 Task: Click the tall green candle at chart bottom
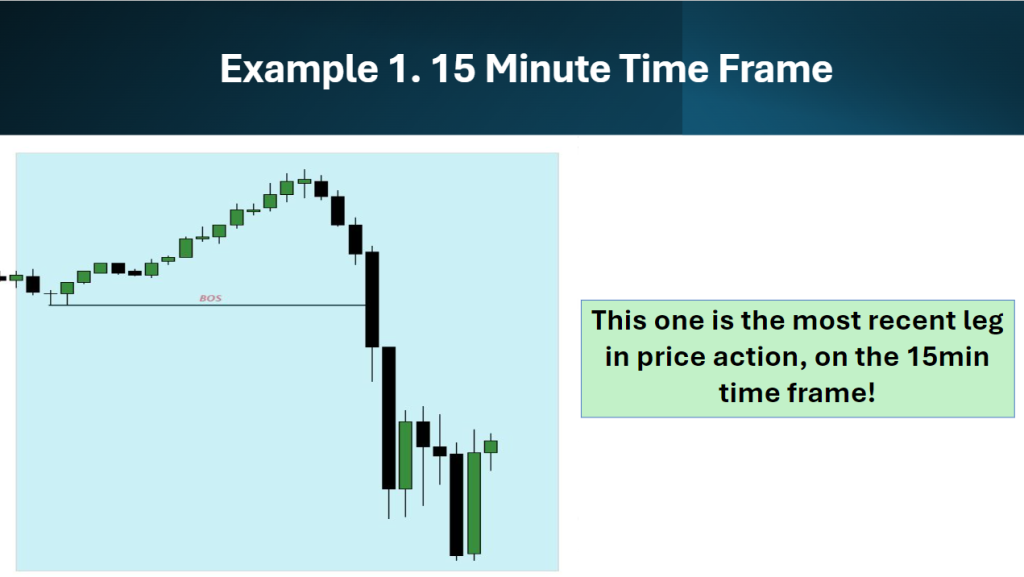(474, 503)
